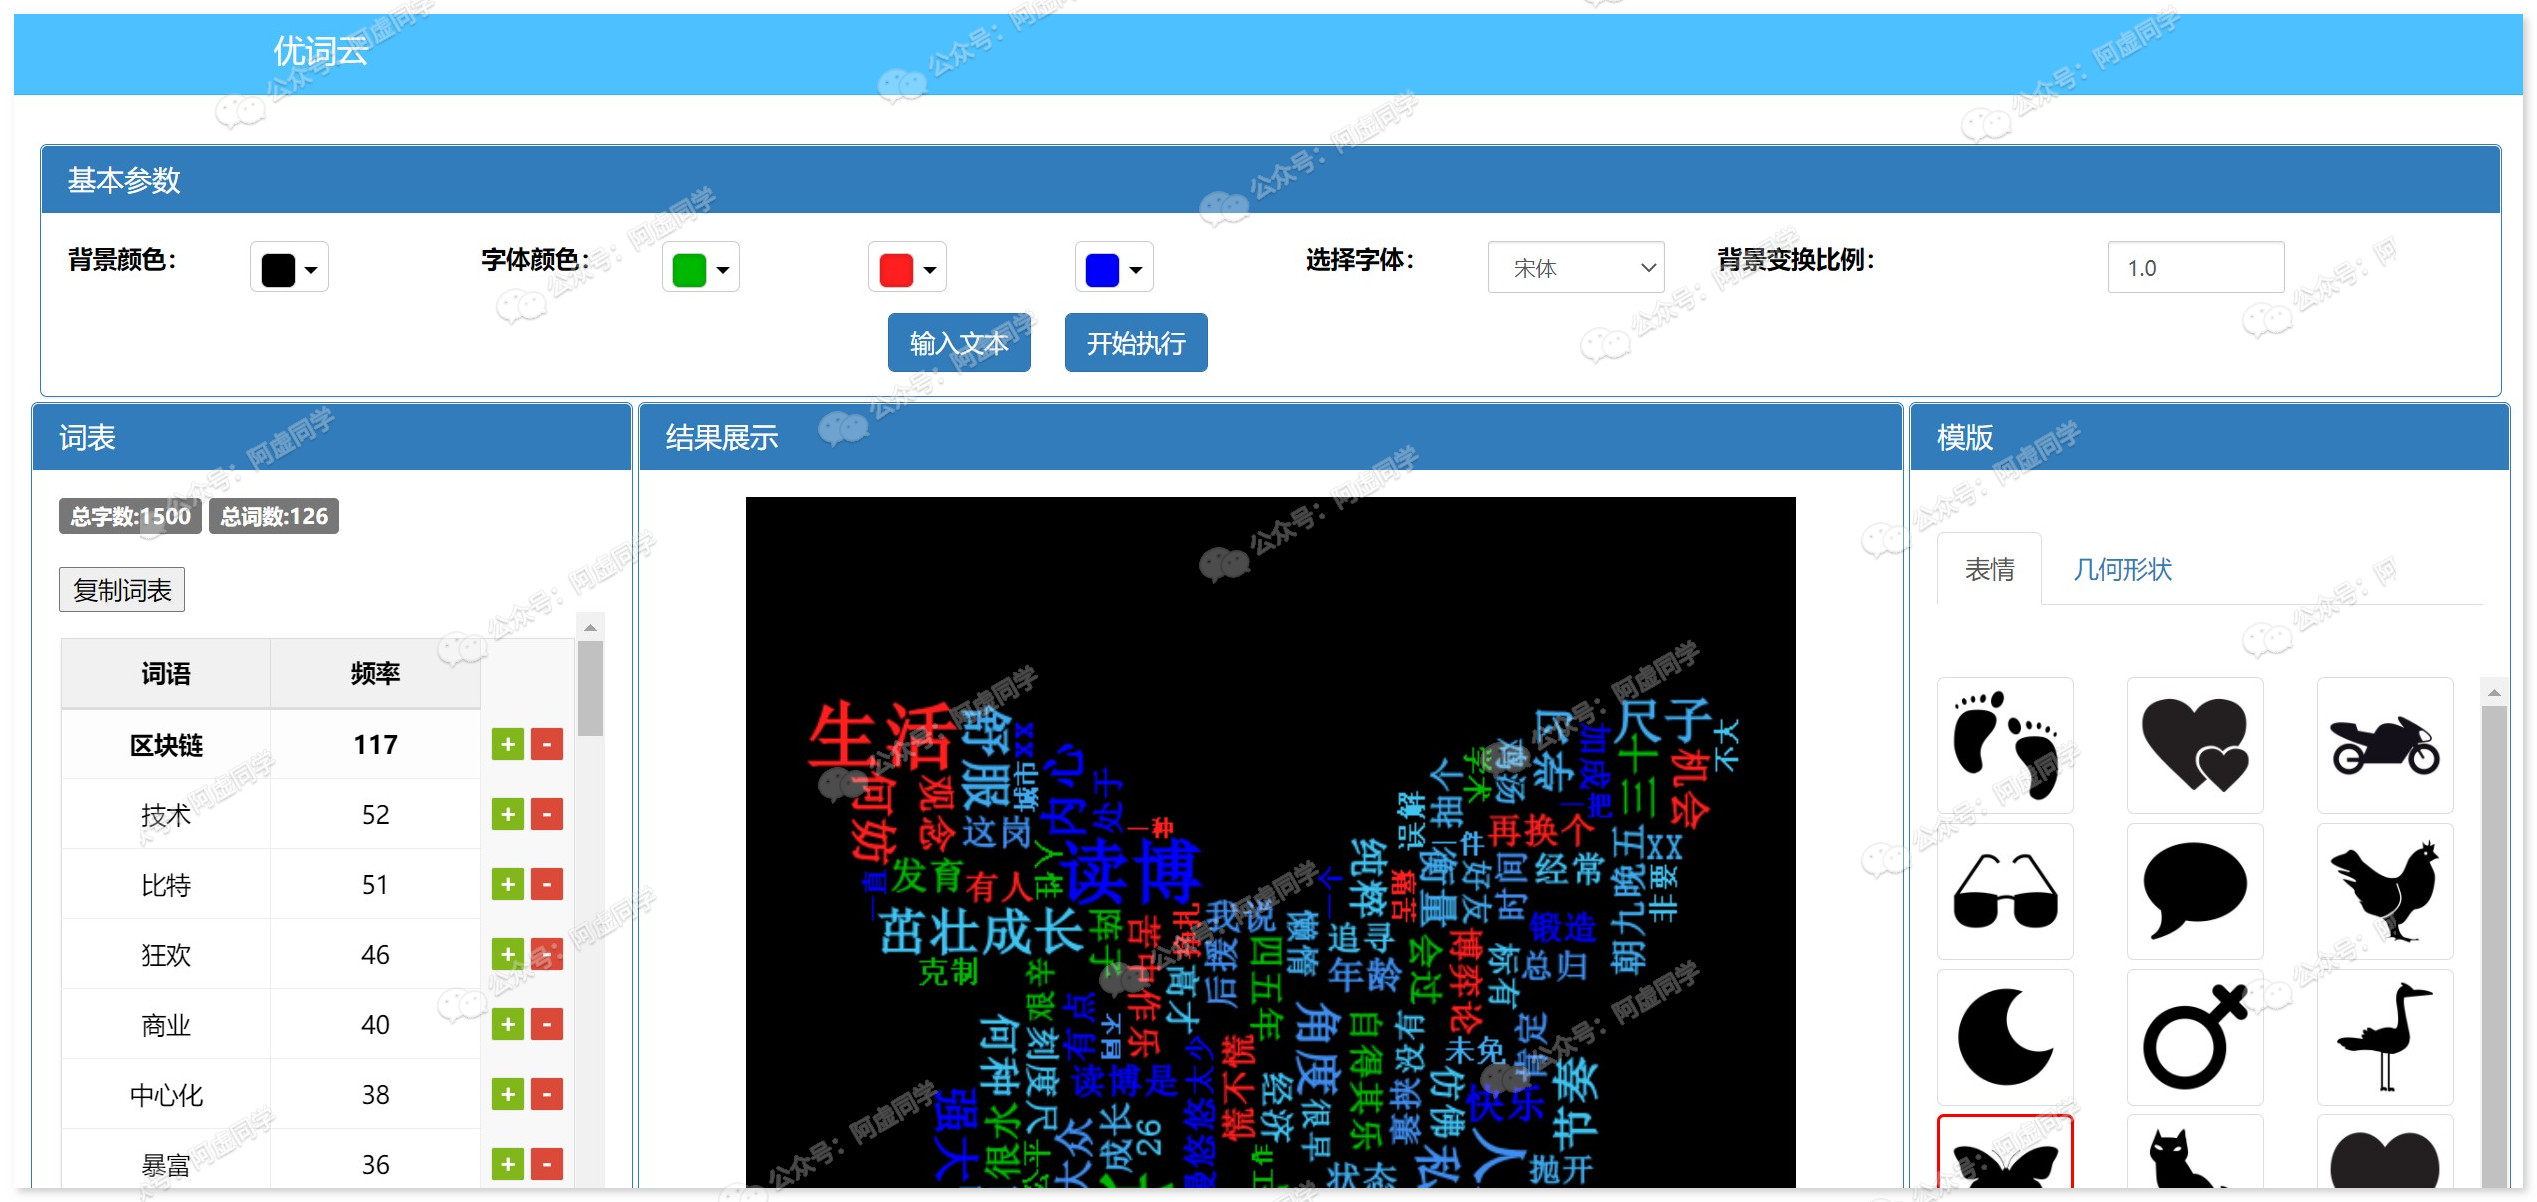Choose the double hearts template

[2194, 745]
